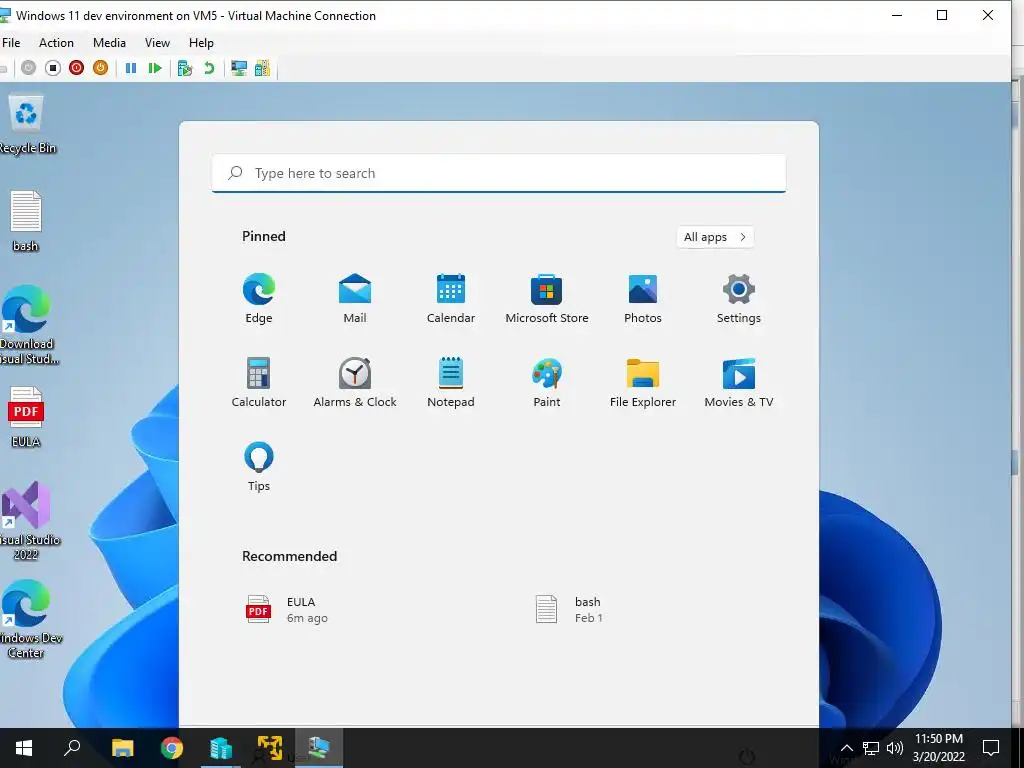This screenshot has width=1024, height=768.
Task: Click the orange Save VM state icon
Action: click(101, 68)
